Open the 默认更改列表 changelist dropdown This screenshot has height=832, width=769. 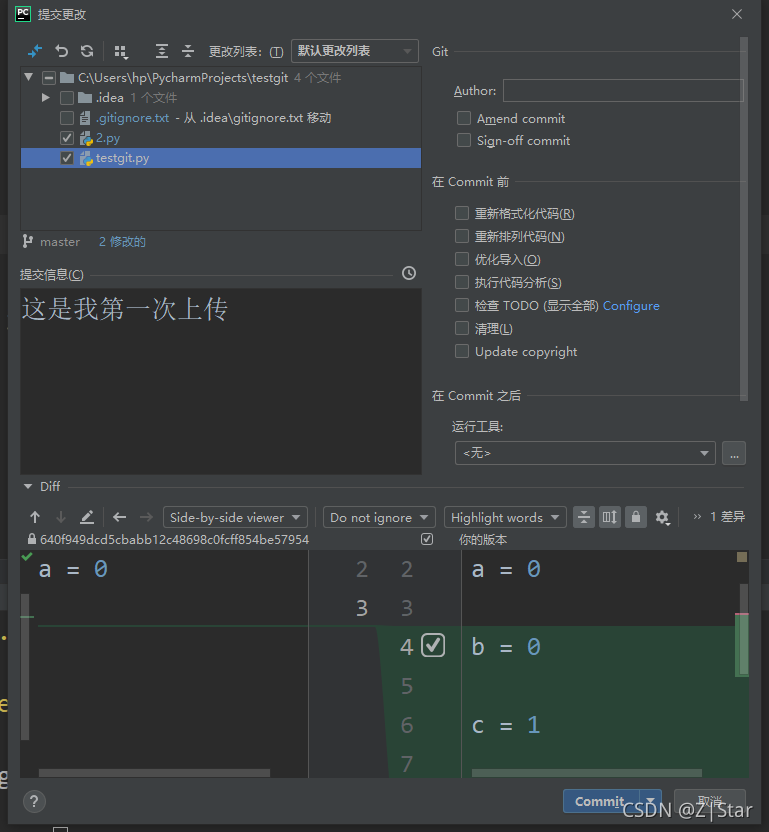pos(355,51)
